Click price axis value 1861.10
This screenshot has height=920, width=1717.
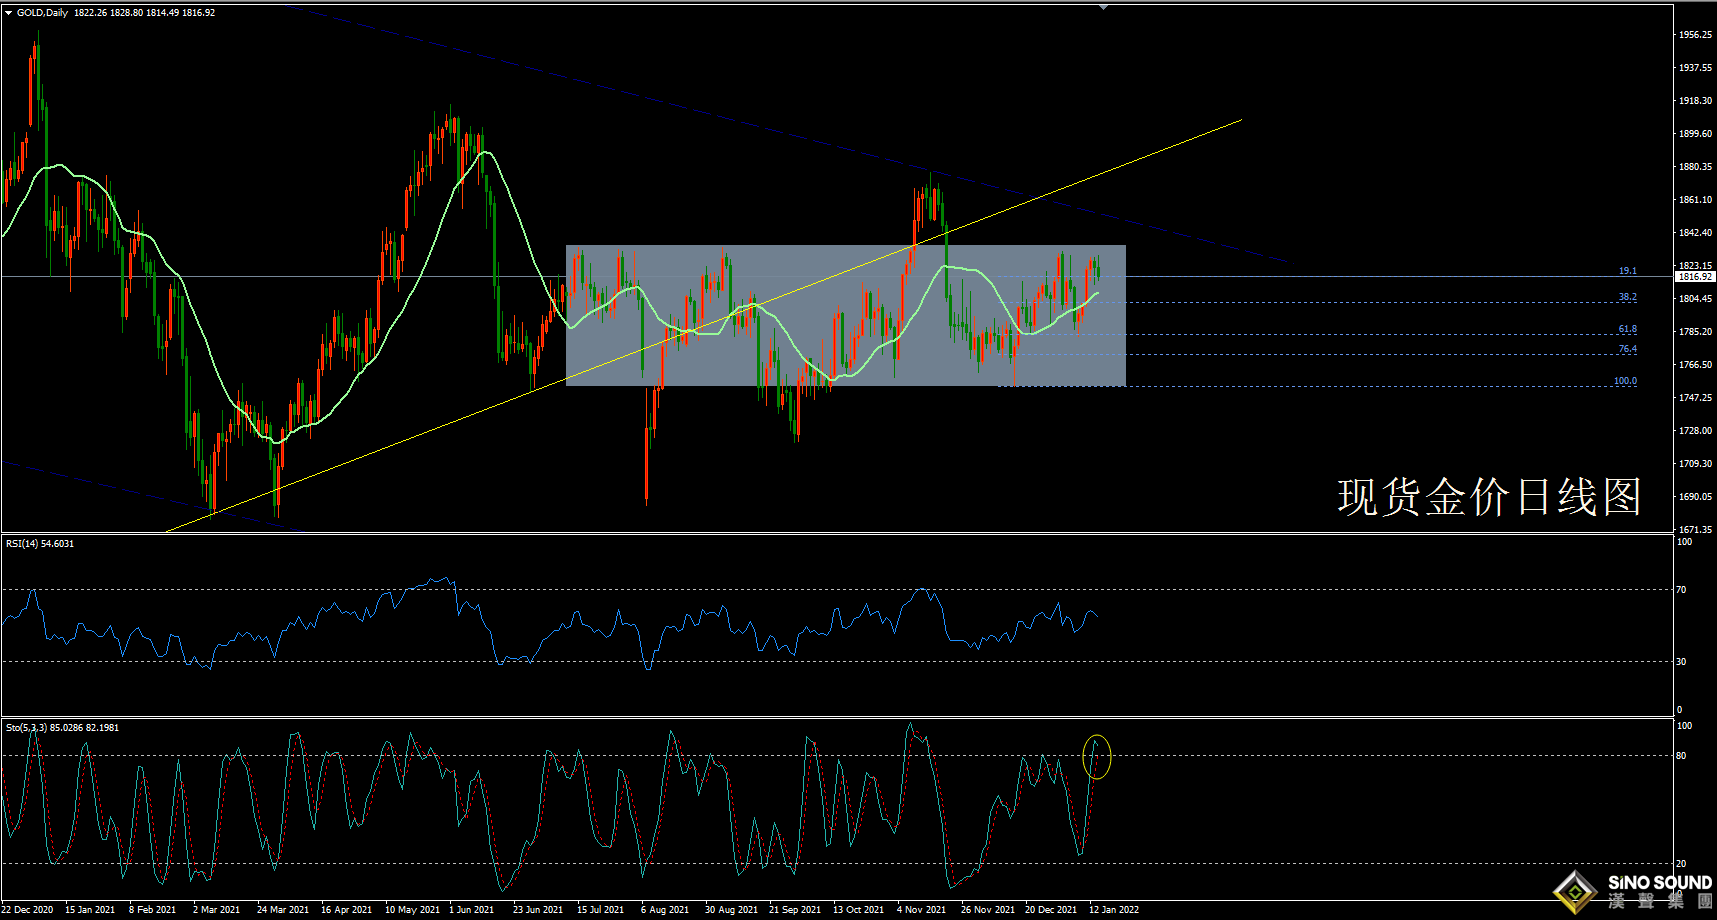point(1695,200)
